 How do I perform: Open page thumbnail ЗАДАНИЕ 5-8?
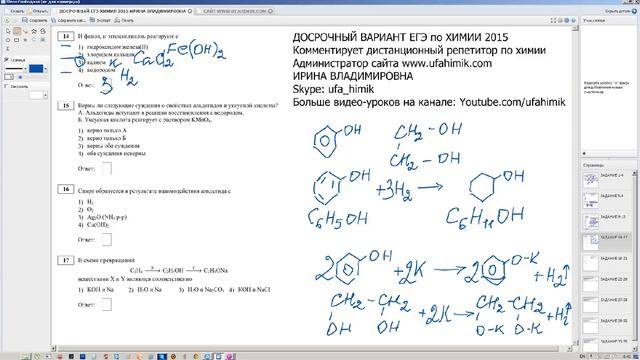point(591,200)
